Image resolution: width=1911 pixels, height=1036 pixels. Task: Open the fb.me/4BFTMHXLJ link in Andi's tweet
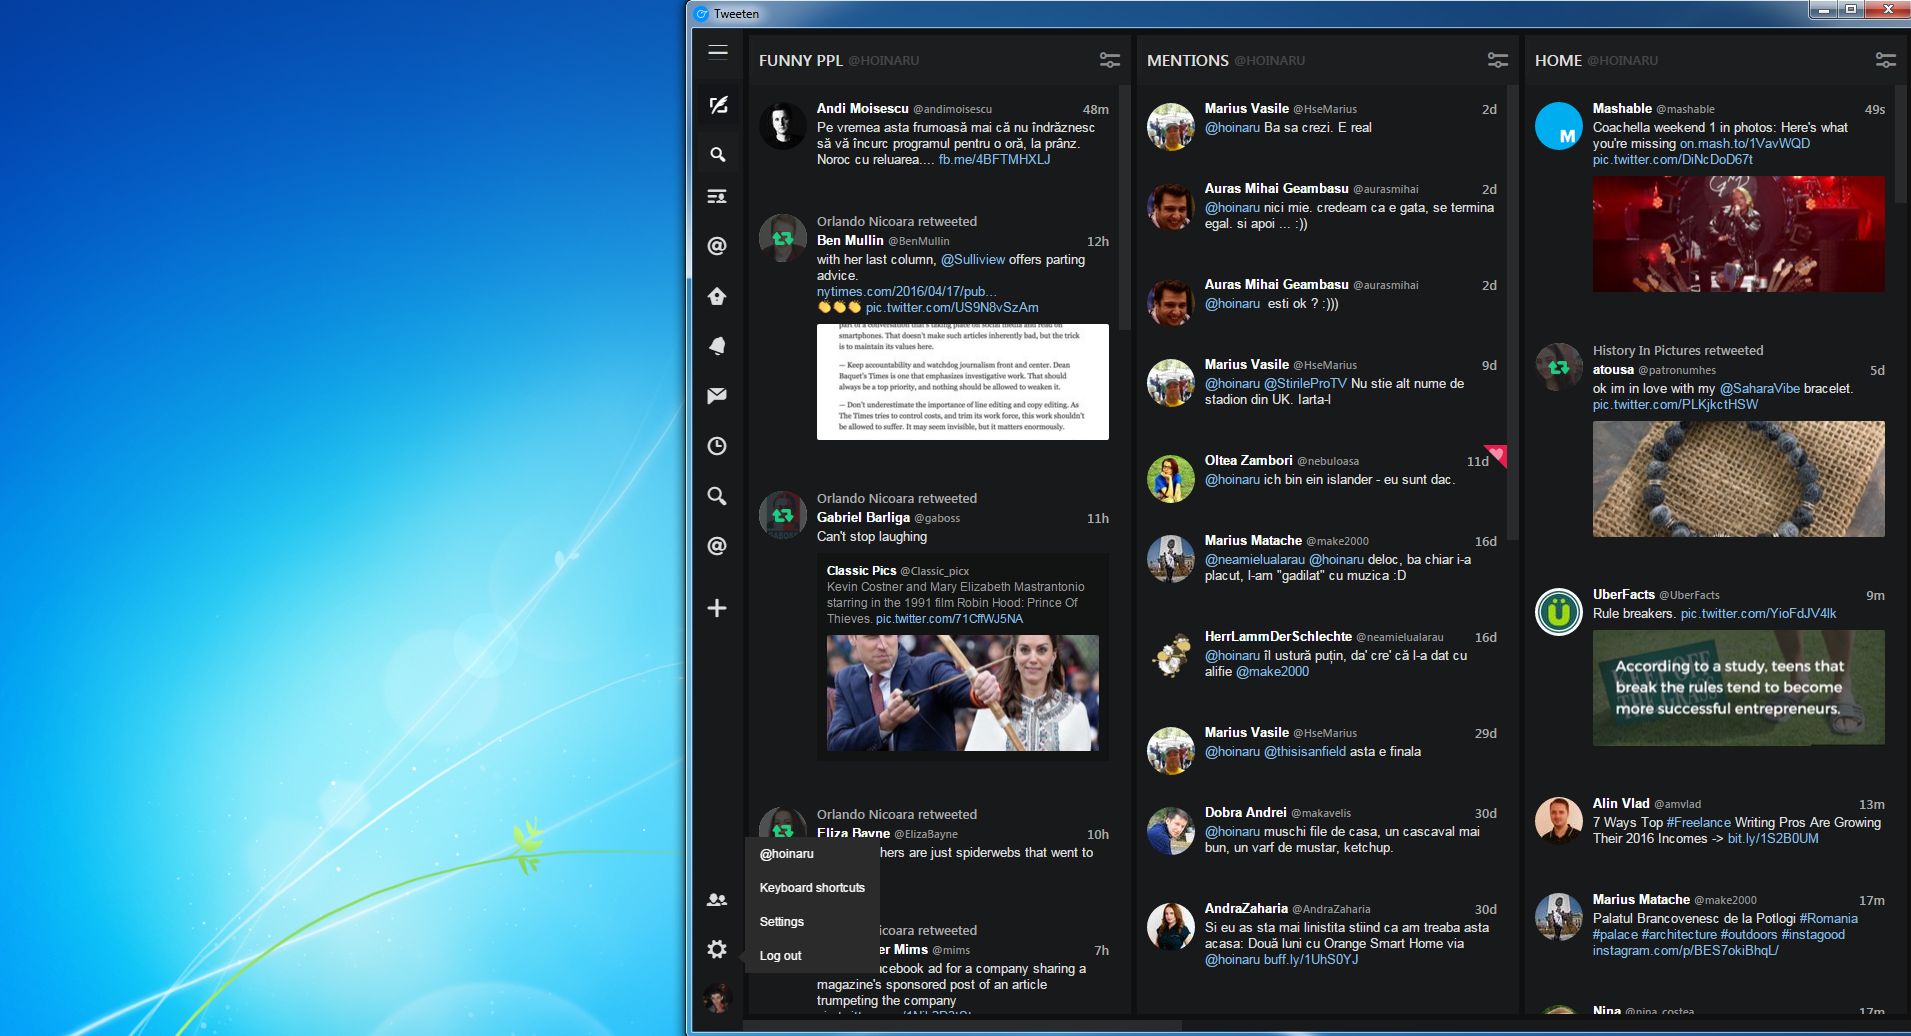(994, 160)
